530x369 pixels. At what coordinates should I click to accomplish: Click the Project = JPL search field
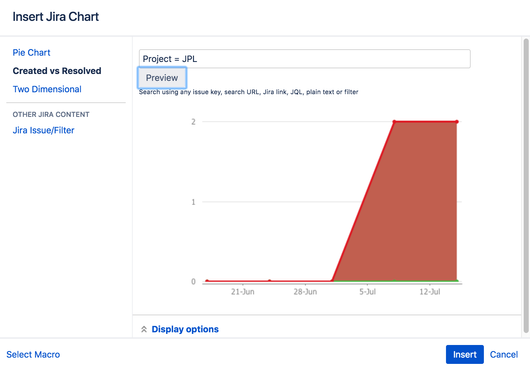(304, 59)
